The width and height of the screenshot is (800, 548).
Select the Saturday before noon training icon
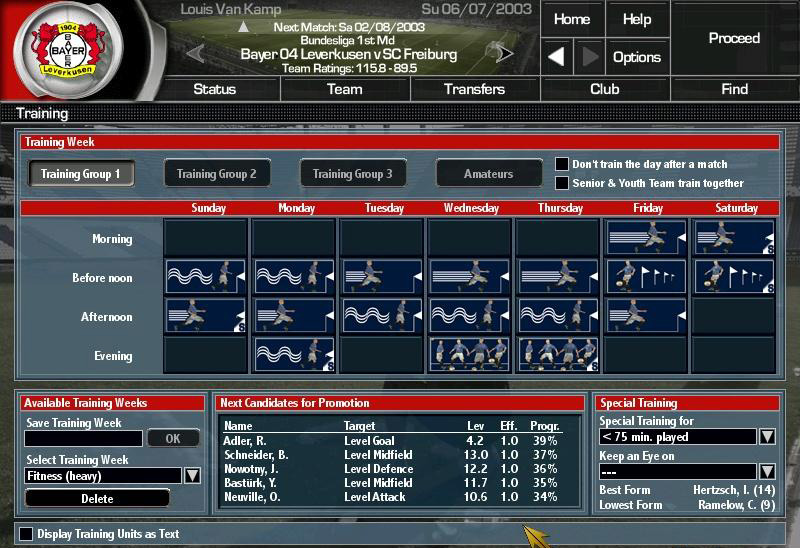(734, 277)
